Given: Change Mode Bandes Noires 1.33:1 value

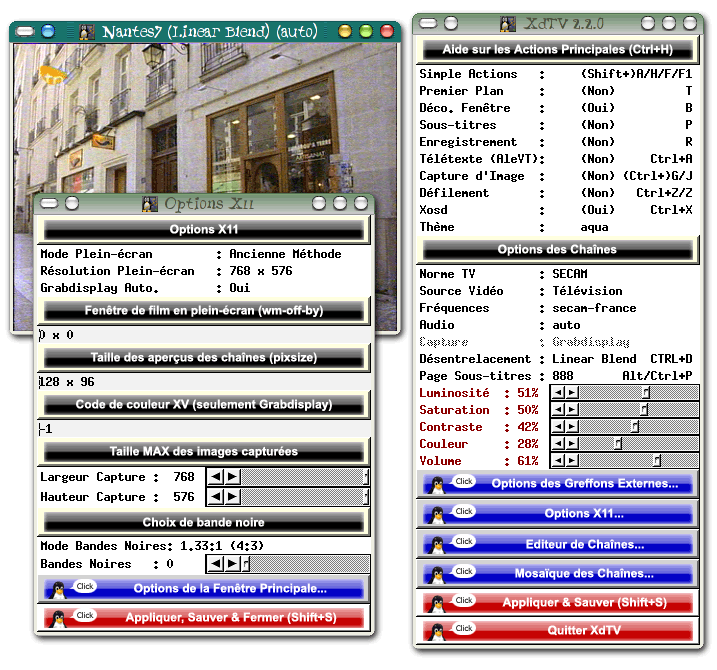Looking at the screenshot, I should coord(222,546).
